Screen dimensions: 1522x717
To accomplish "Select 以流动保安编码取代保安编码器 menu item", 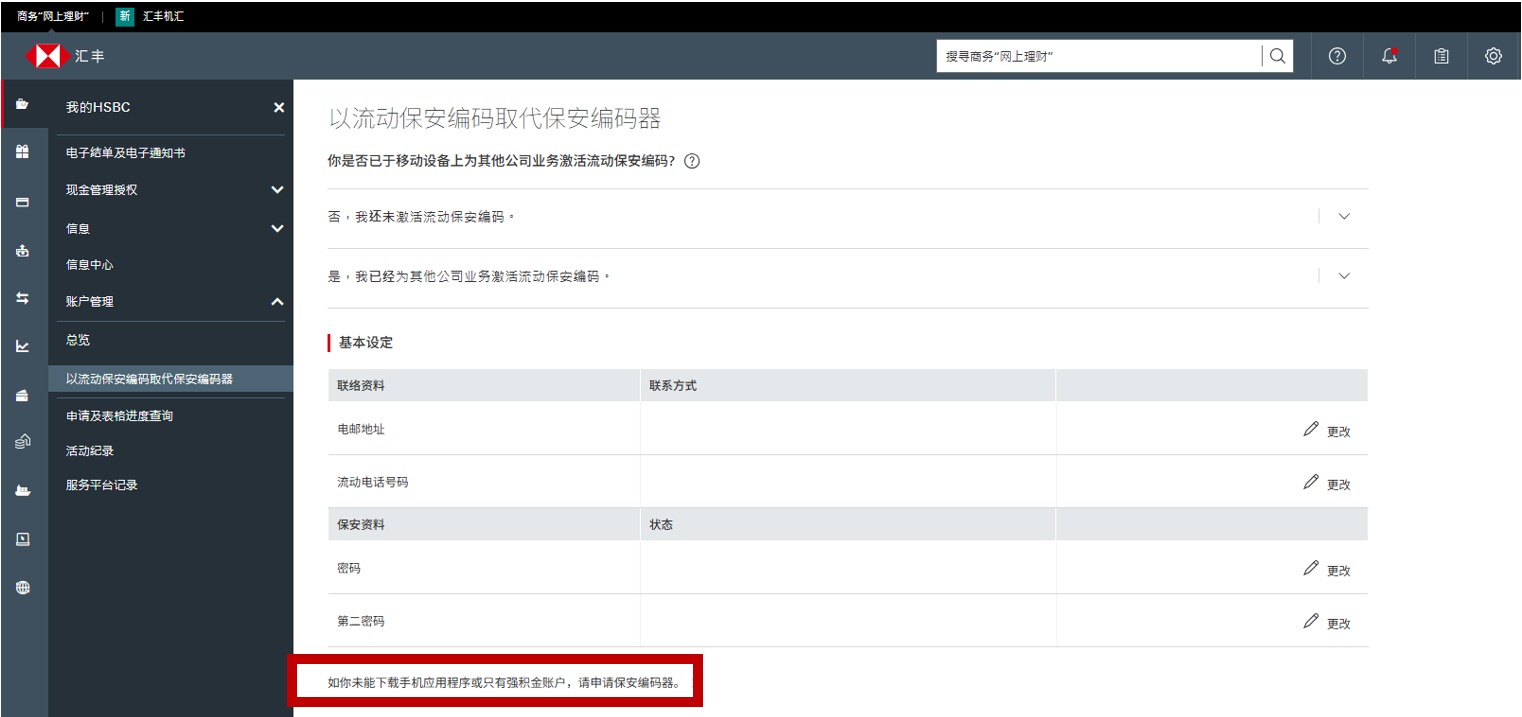I will [x=149, y=379].
